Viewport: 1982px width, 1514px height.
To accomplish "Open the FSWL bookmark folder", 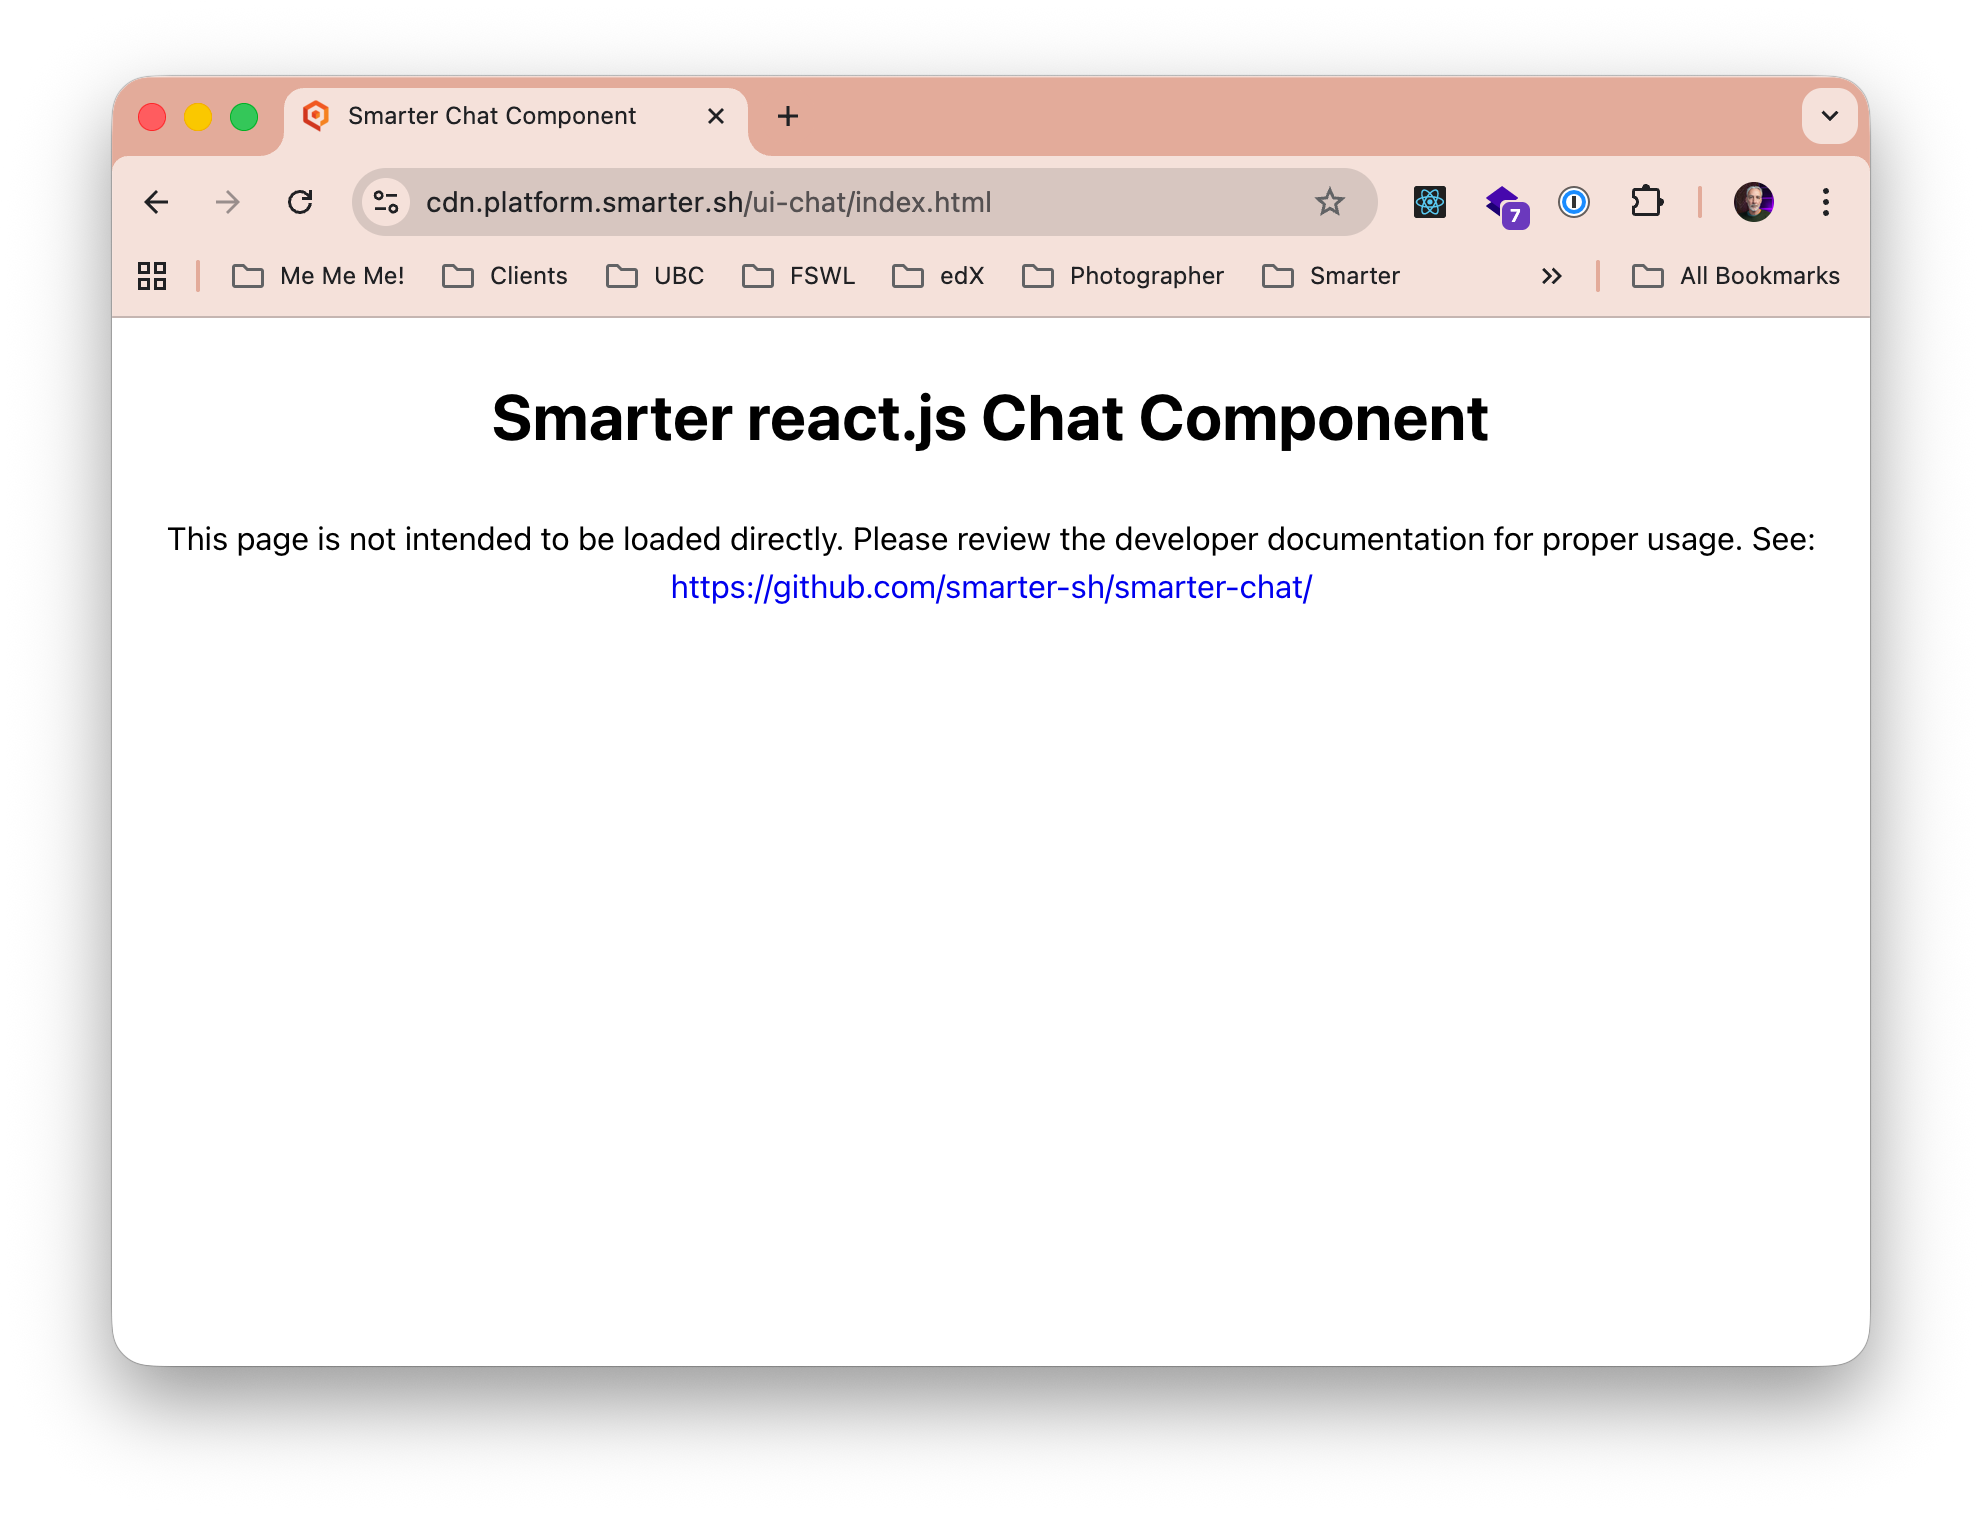I will (798, 276).
